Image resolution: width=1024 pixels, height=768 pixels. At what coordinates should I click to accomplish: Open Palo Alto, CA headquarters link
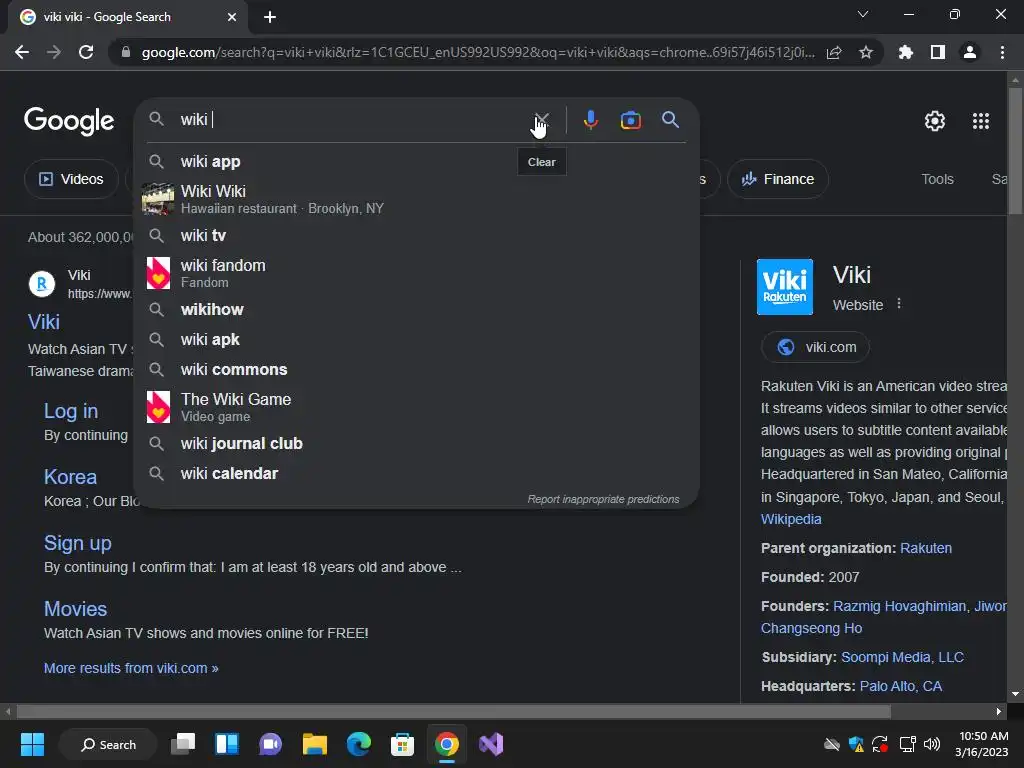901,686
